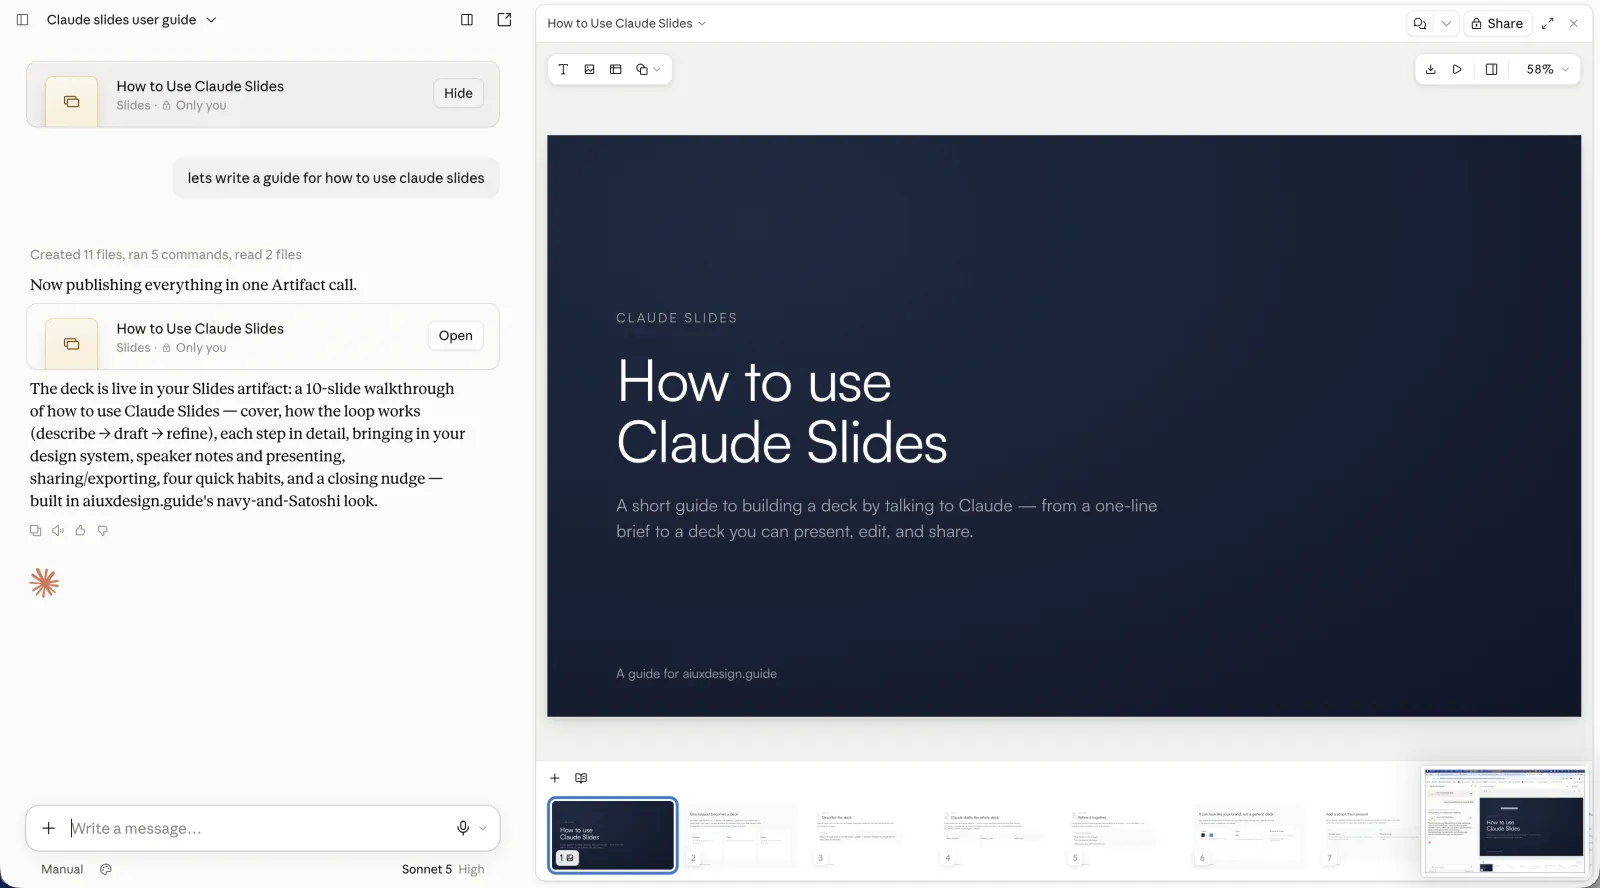Select slide 6 thumbnail

click(1249, 835)
